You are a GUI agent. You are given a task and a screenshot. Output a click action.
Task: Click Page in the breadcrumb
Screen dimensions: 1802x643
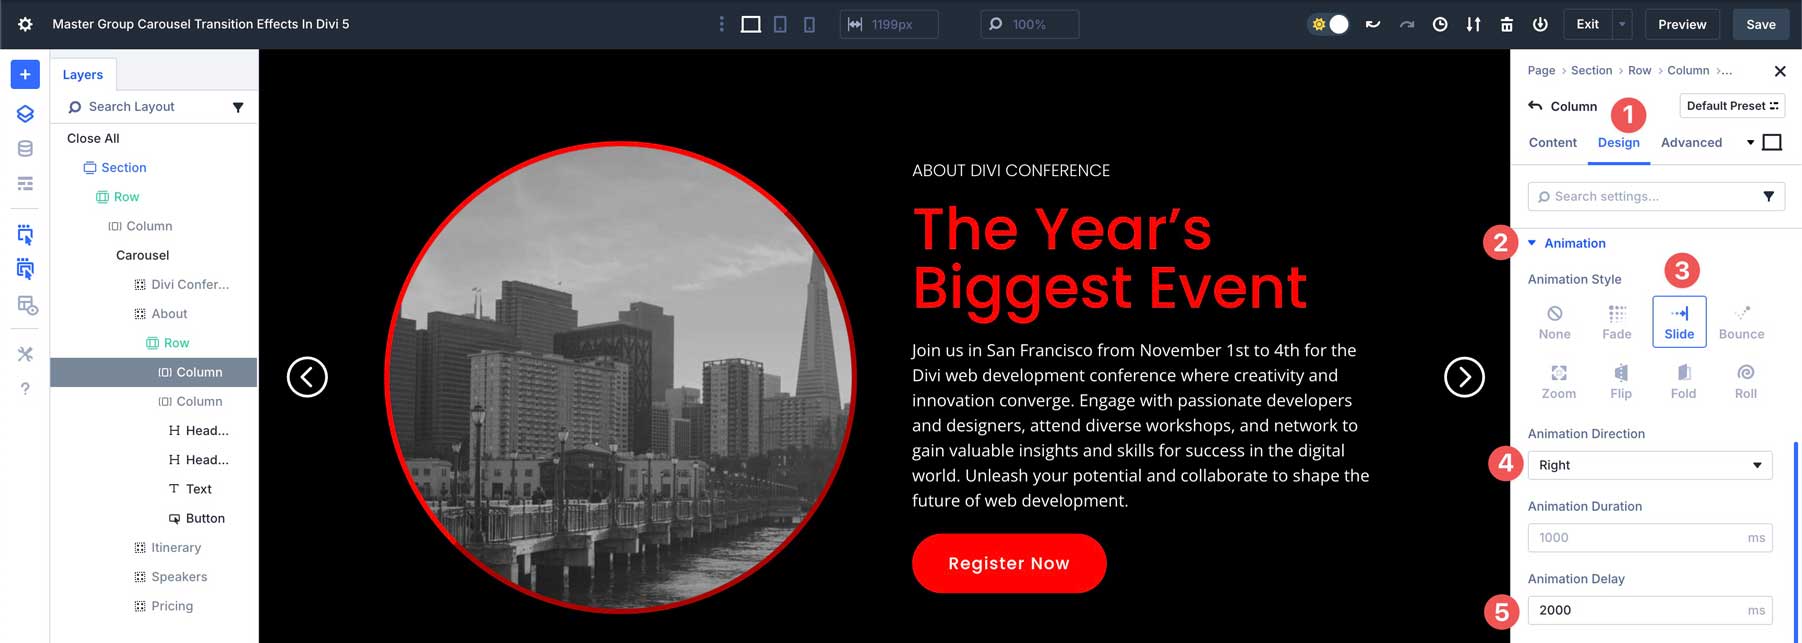pyautogui.click(x=1541, y=70)
